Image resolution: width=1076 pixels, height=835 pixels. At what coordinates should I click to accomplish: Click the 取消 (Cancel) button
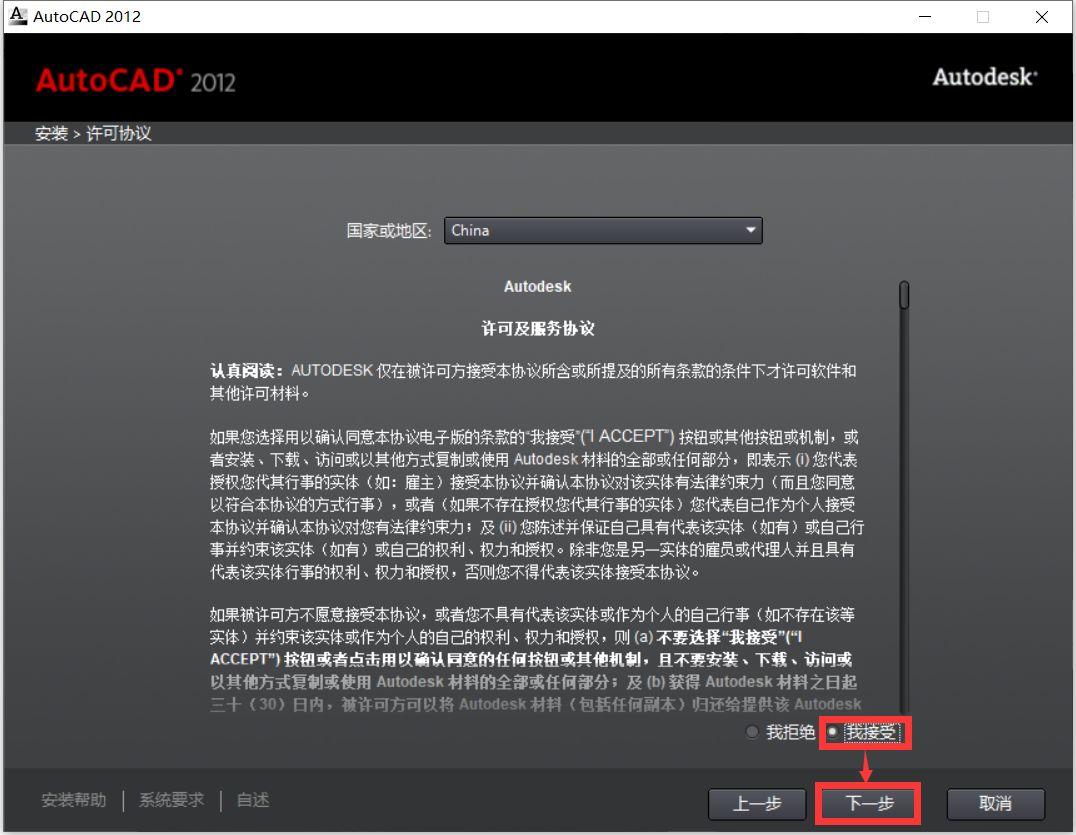click(995, 803)
